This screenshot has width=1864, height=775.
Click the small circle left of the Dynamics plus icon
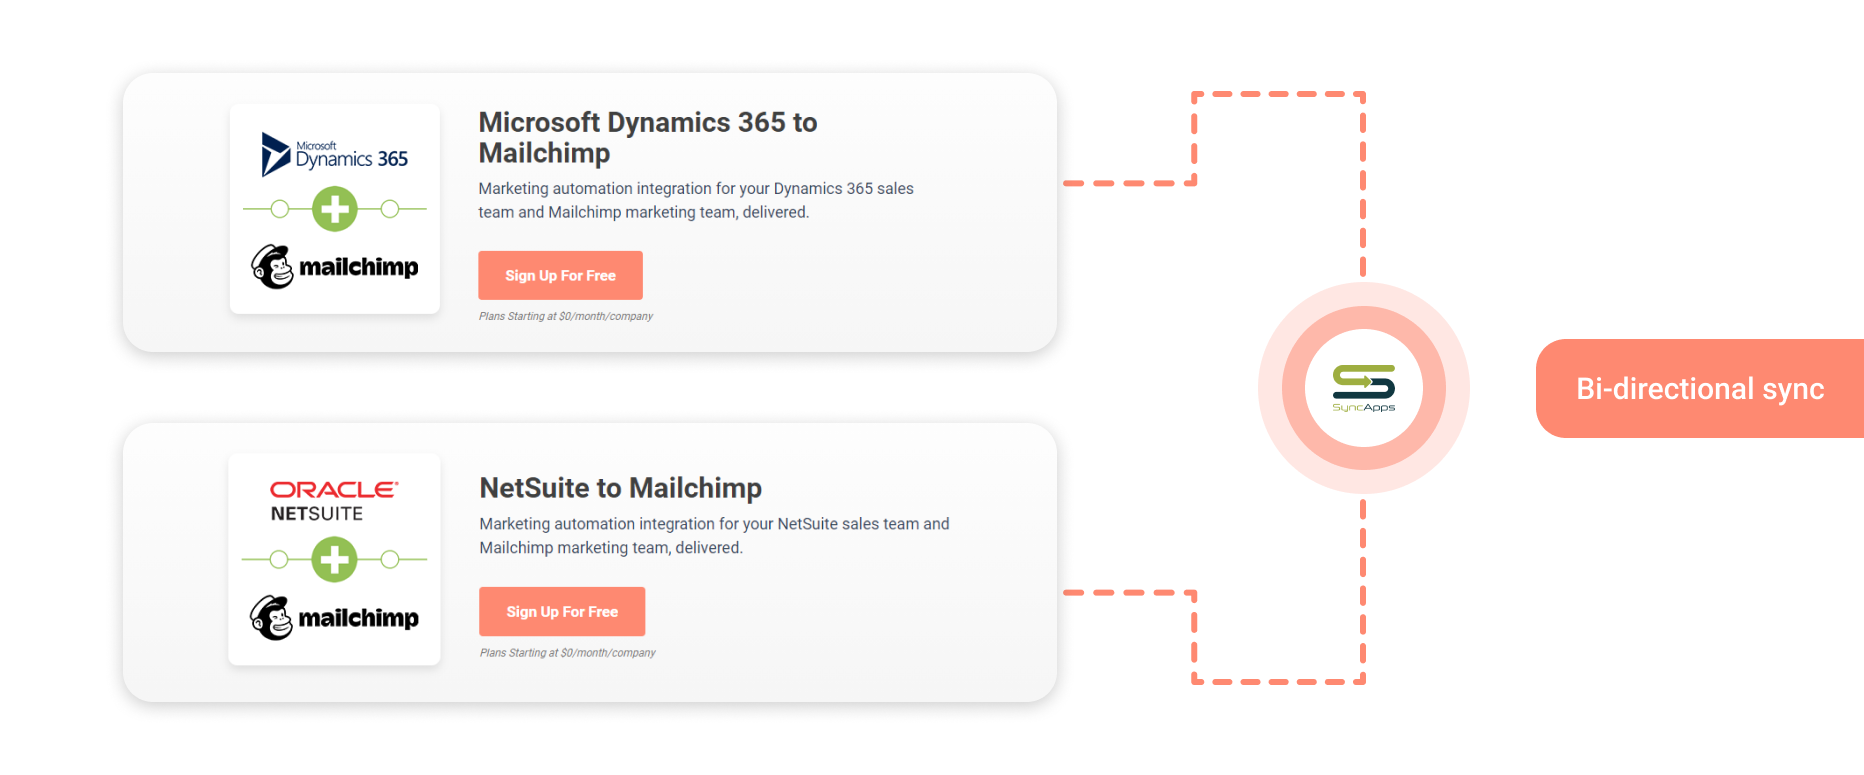pos(280,209)
